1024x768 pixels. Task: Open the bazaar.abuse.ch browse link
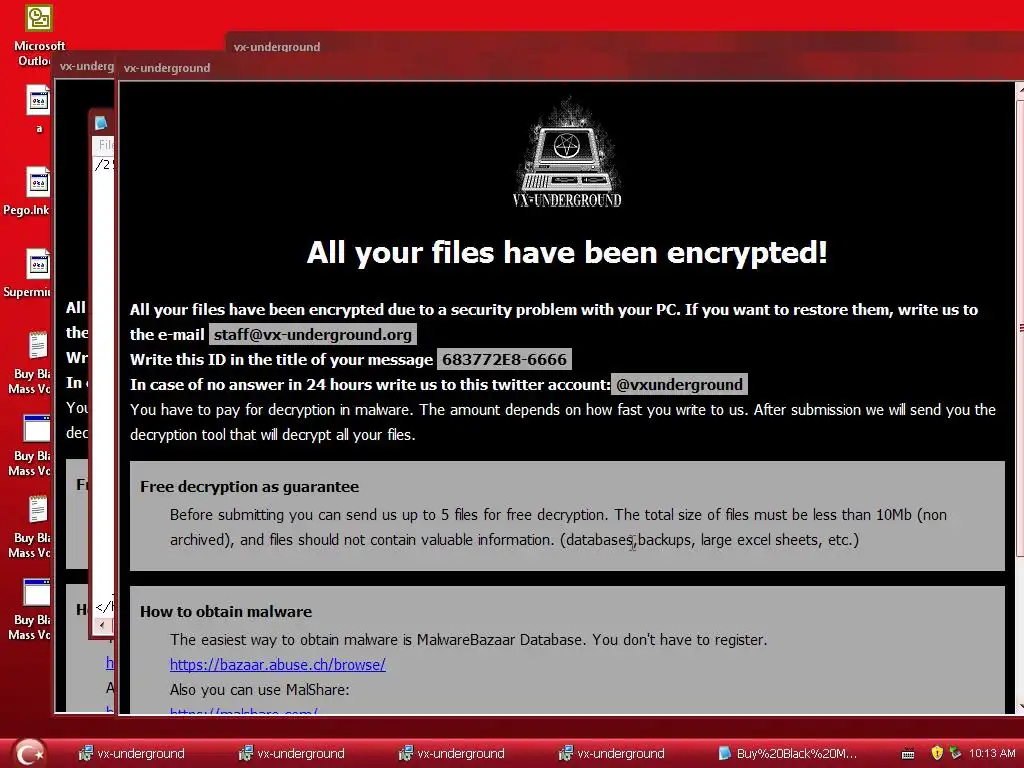[278, 665]
